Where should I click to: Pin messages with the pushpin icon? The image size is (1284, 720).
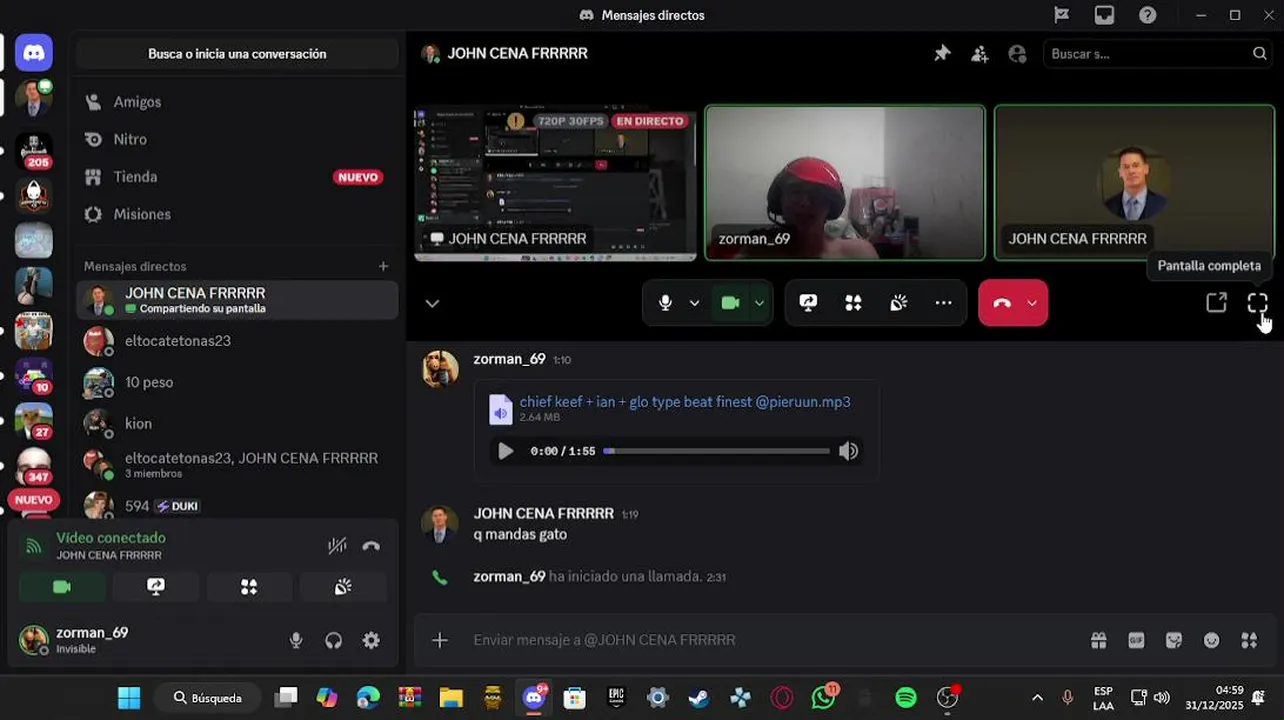942,54
